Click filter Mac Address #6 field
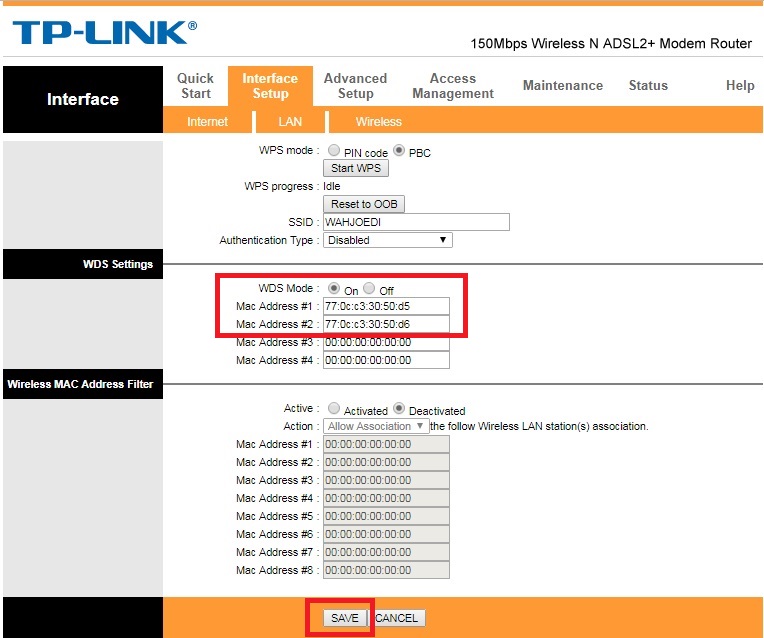 click(x=386, y=534)
